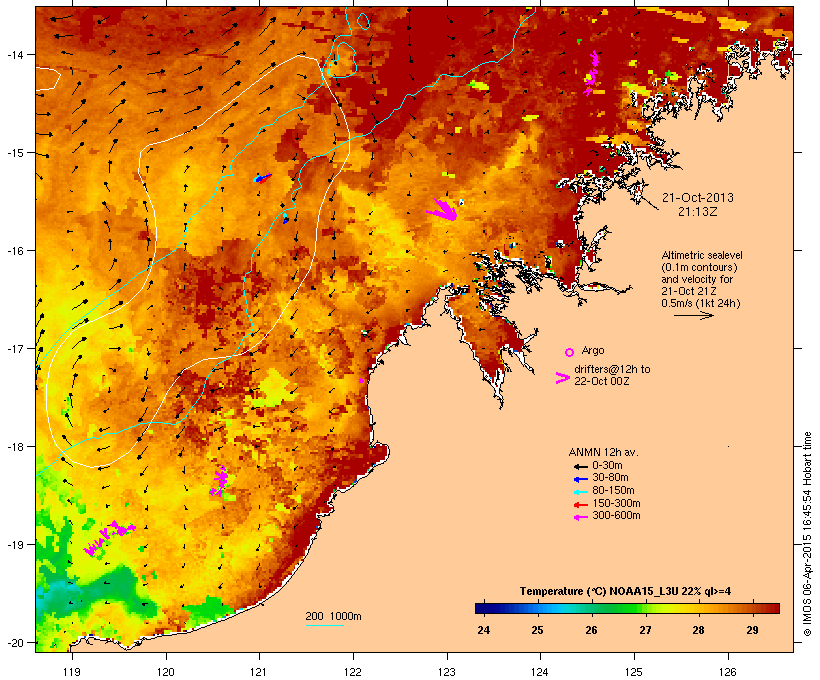Click the longitude label 122

[353, 672]
